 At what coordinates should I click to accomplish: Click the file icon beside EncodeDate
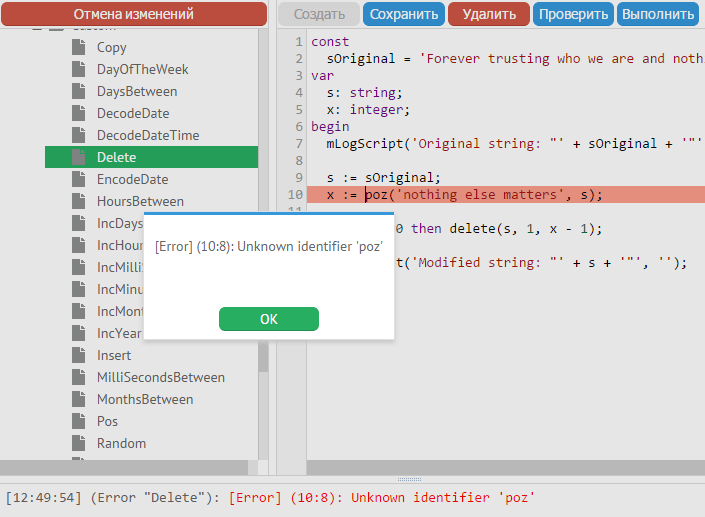(x=79, y=180)
